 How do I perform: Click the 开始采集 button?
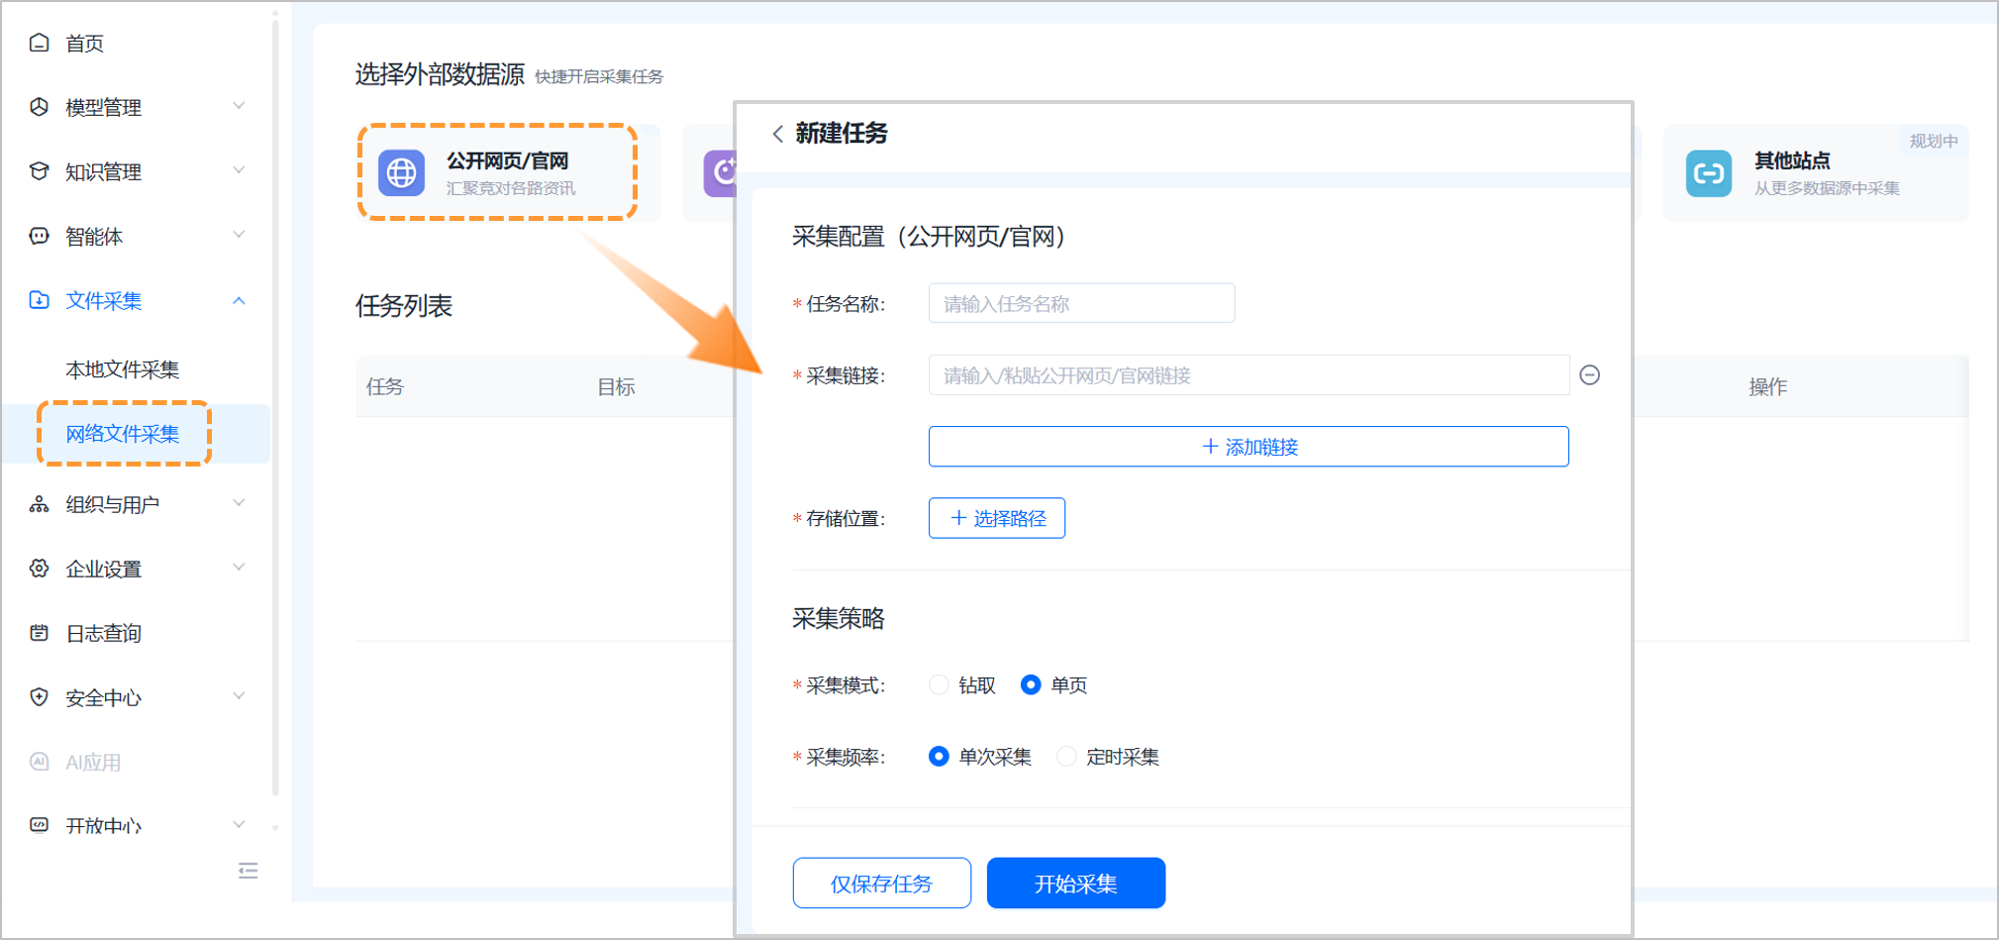1075,883
